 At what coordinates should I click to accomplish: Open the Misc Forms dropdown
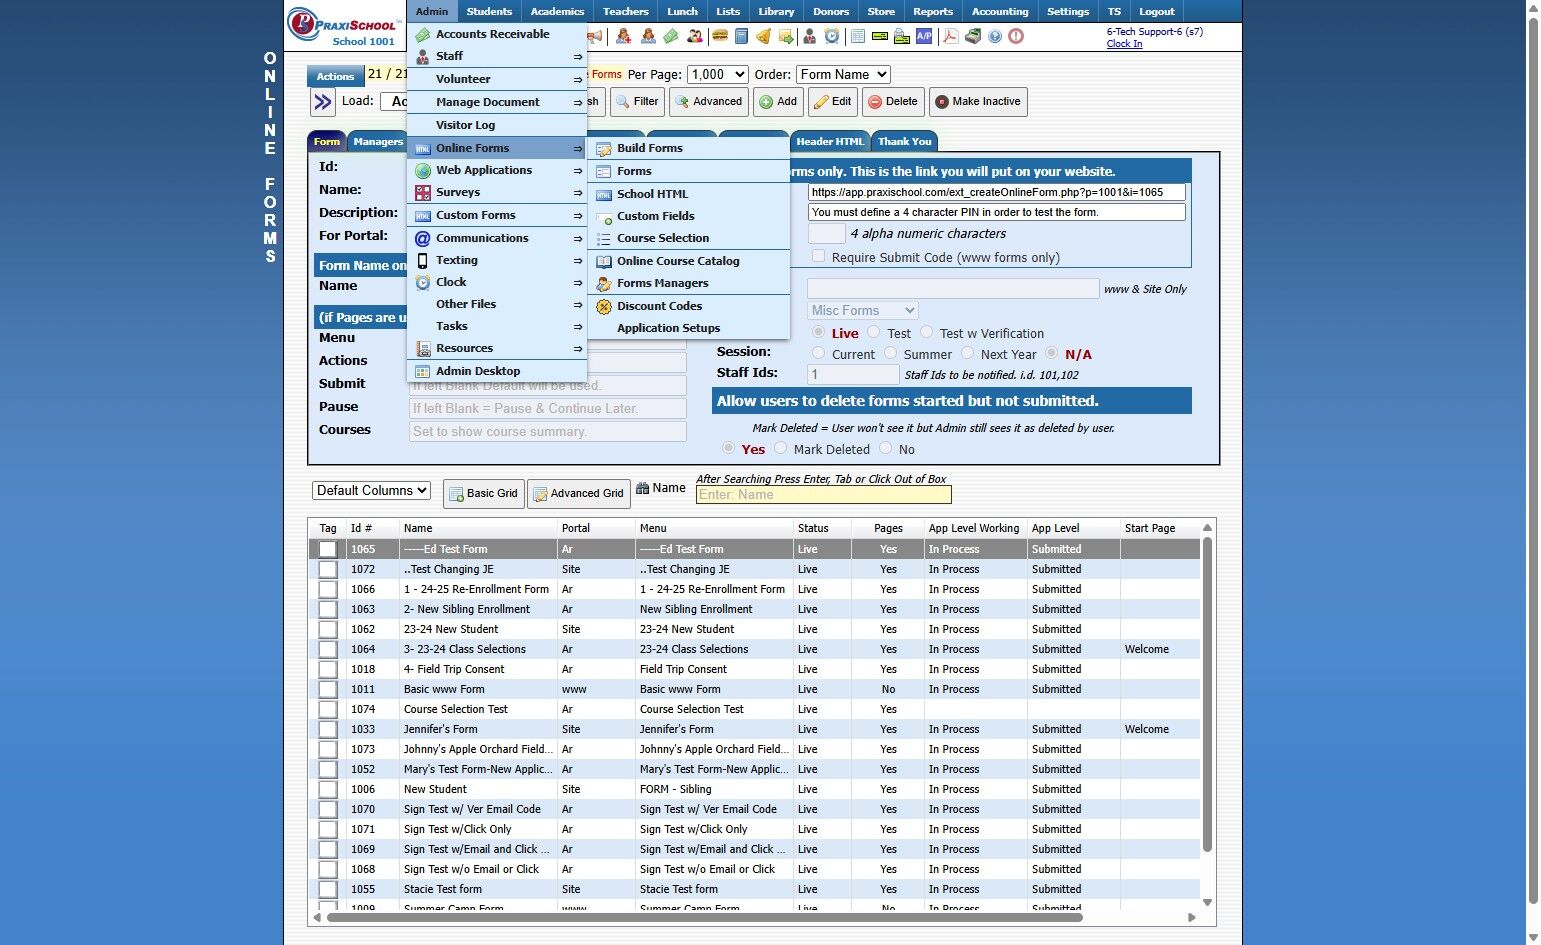863,311
